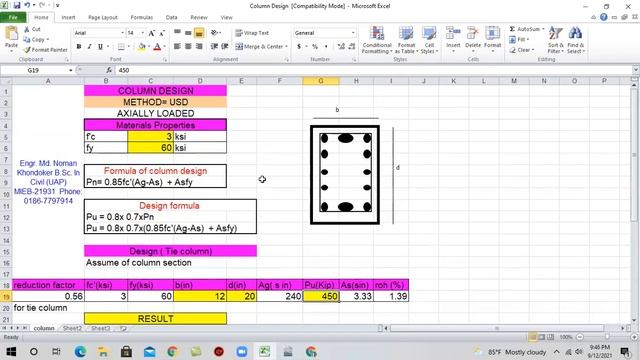The width and height of the screenshot is (640, 360).
Task: Select the Sheet2 worksheet tab
Action: [72, 328]
